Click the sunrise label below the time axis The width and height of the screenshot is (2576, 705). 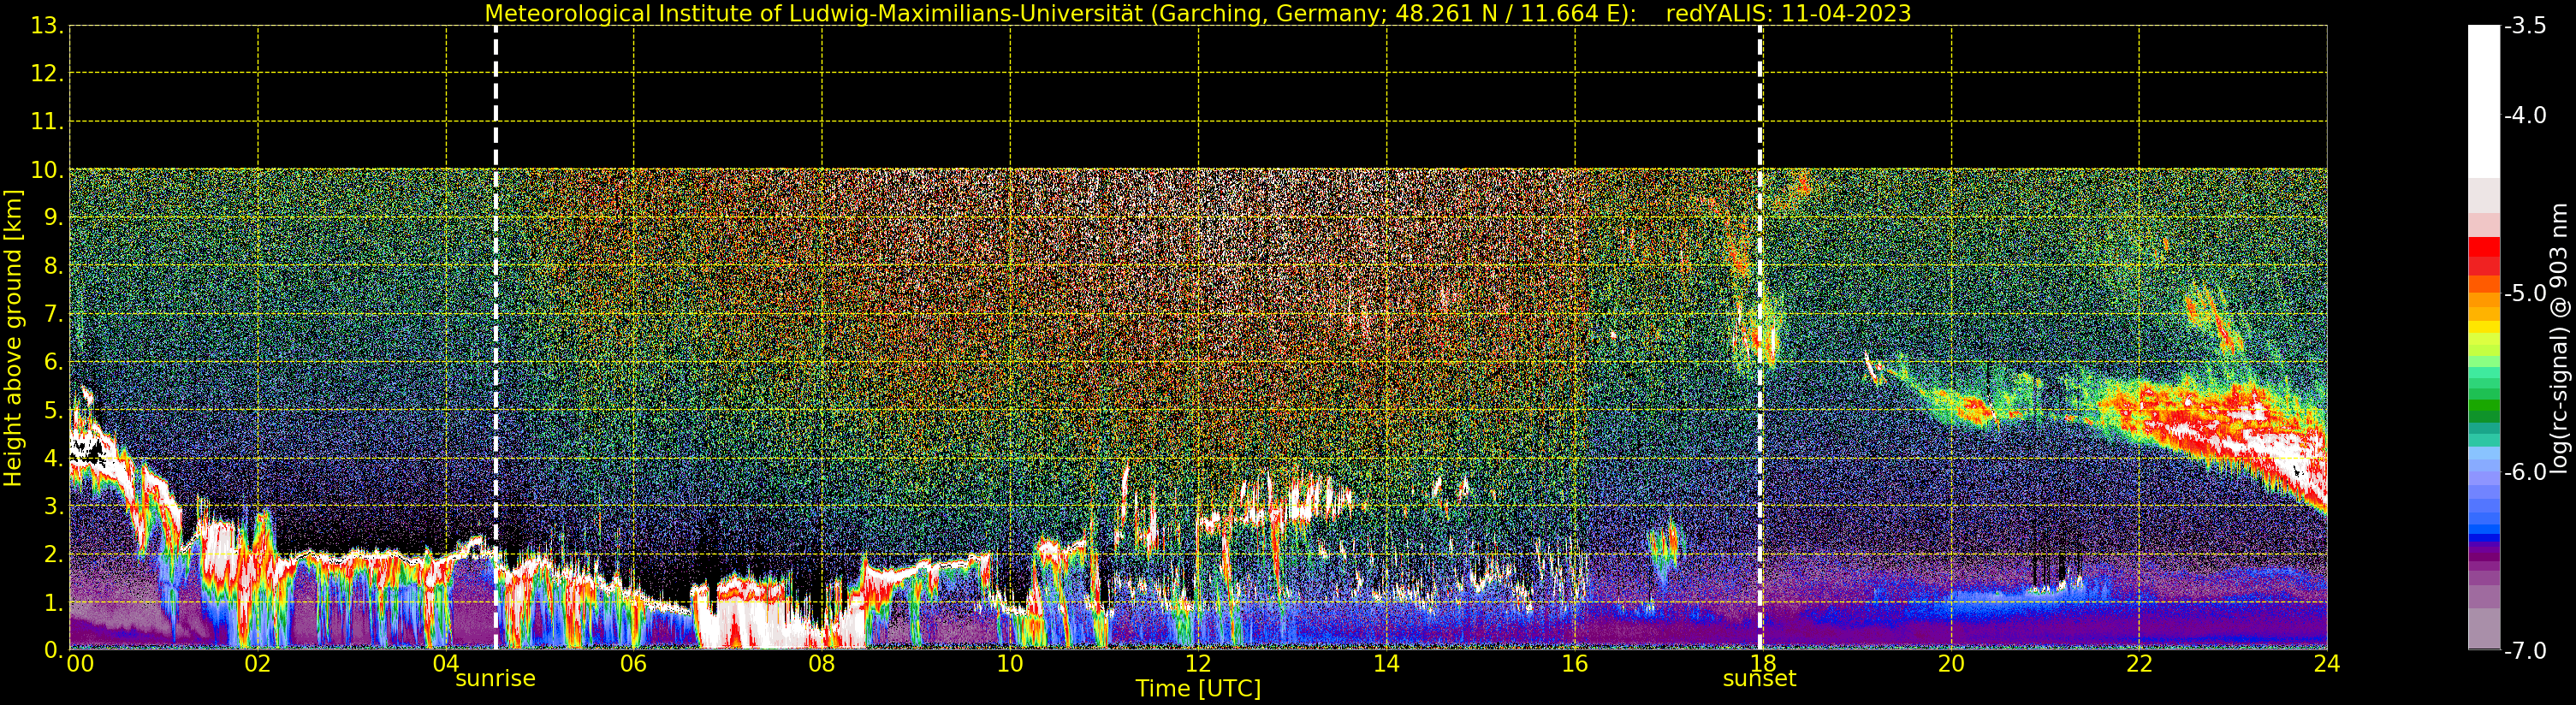(495, 679)
